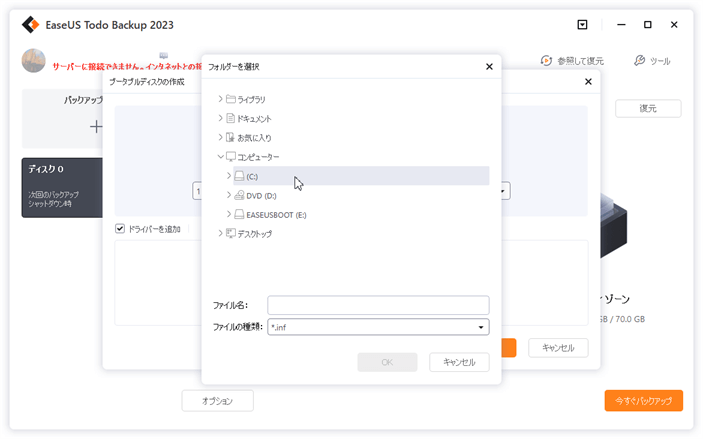Click the ライブラリ folder icon

230,99
